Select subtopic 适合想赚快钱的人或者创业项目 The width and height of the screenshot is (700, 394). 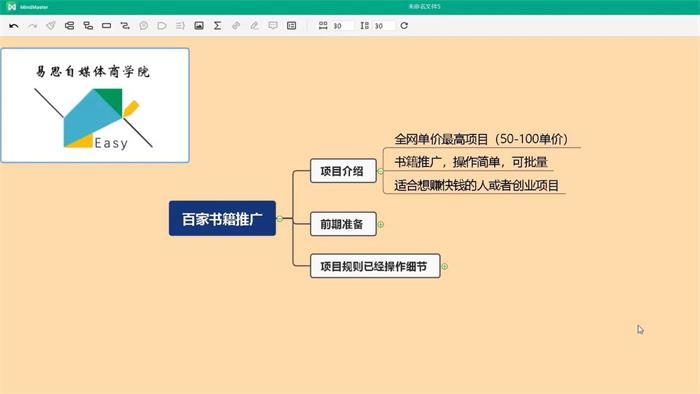pos(476,185)
